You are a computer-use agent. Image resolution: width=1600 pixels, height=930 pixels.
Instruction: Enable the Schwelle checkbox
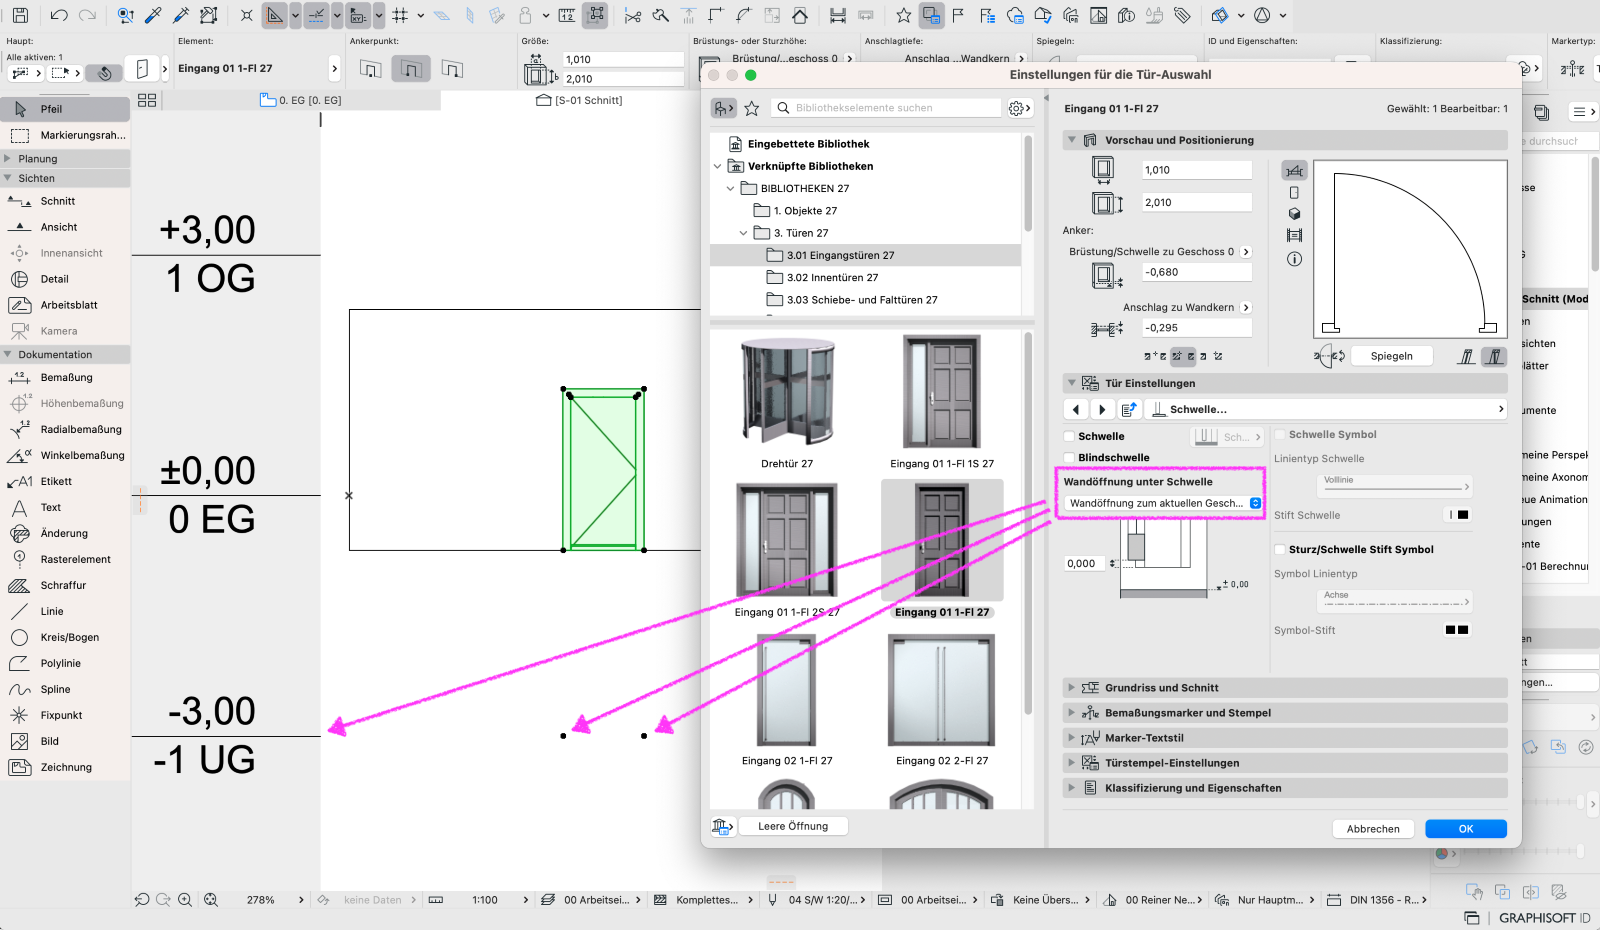point(1069,436)
